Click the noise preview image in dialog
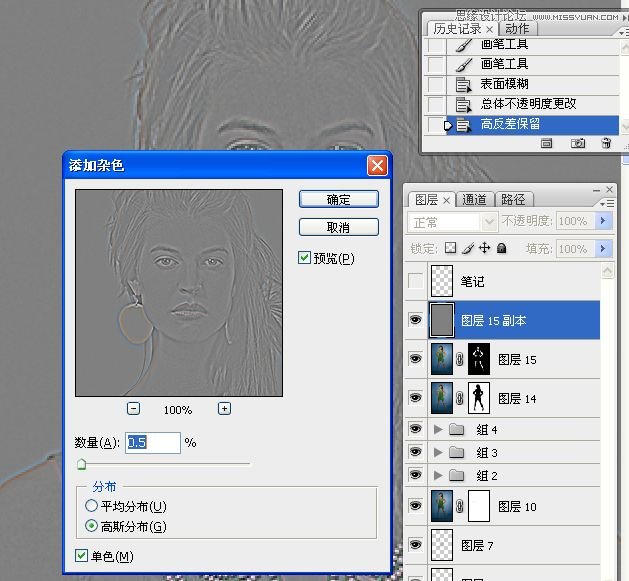Viewport: 629px width, 581px height. (179, 293)
